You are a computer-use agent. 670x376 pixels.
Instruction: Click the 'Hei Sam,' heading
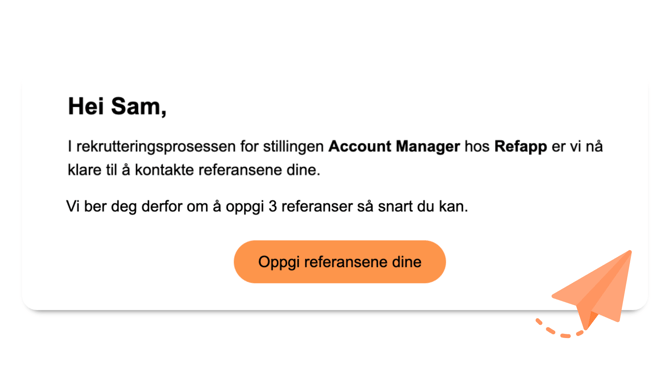click(117, 106)
